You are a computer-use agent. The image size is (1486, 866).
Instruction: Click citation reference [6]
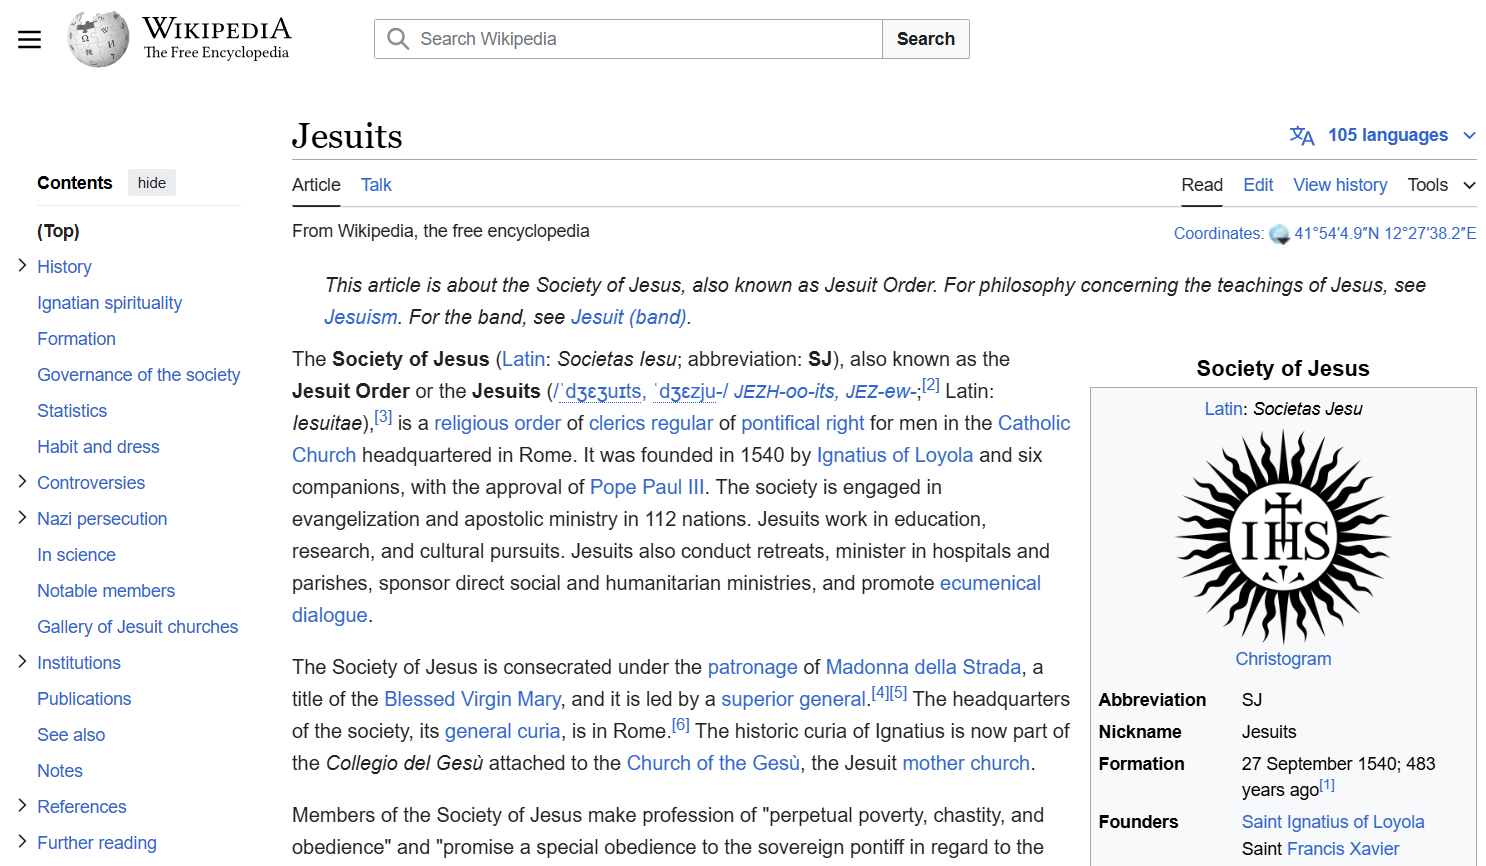click(x=680, y=725)
